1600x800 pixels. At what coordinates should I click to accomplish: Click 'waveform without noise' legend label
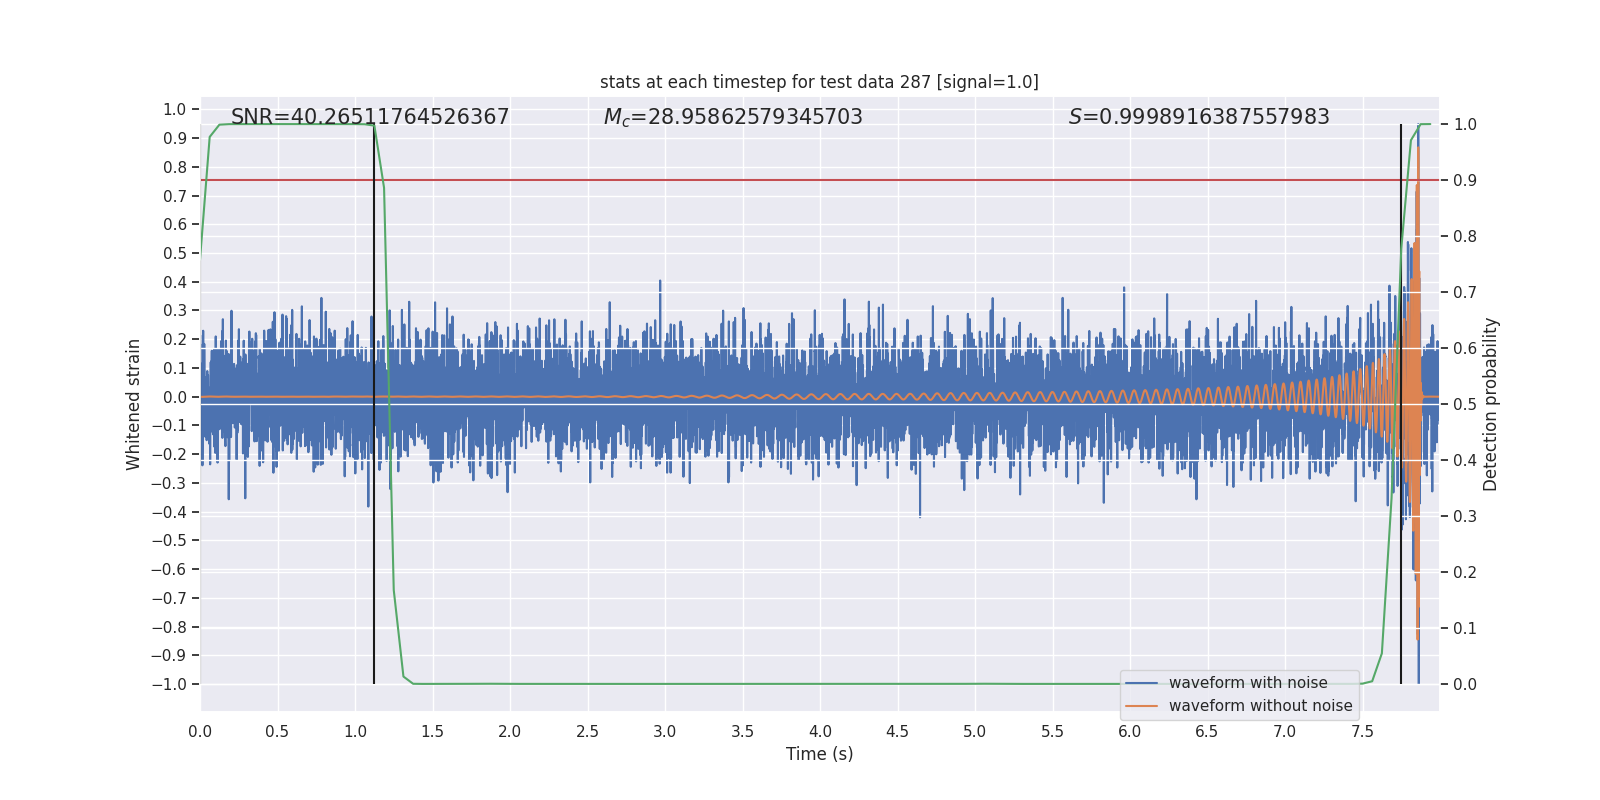pyautogui.click(x=1260, y=706)
